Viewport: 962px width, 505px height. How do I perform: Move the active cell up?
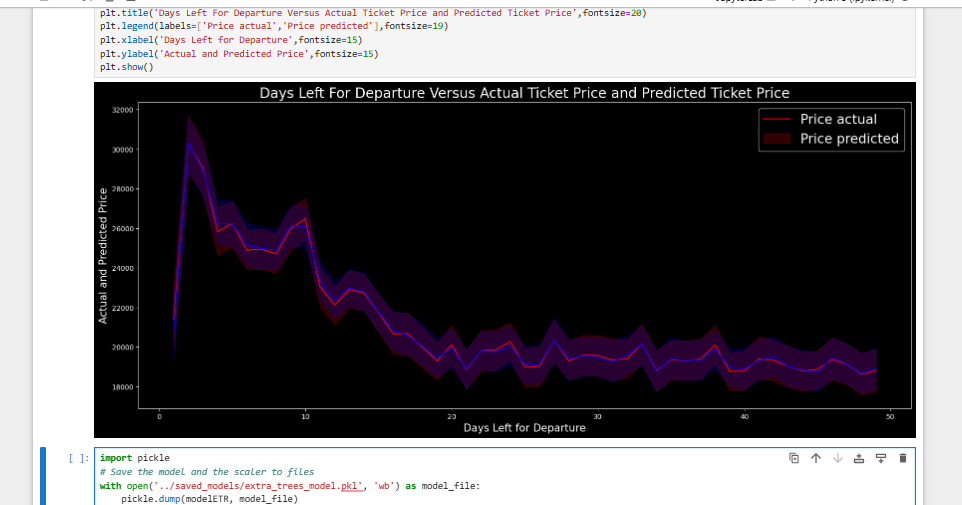point(816,458)
